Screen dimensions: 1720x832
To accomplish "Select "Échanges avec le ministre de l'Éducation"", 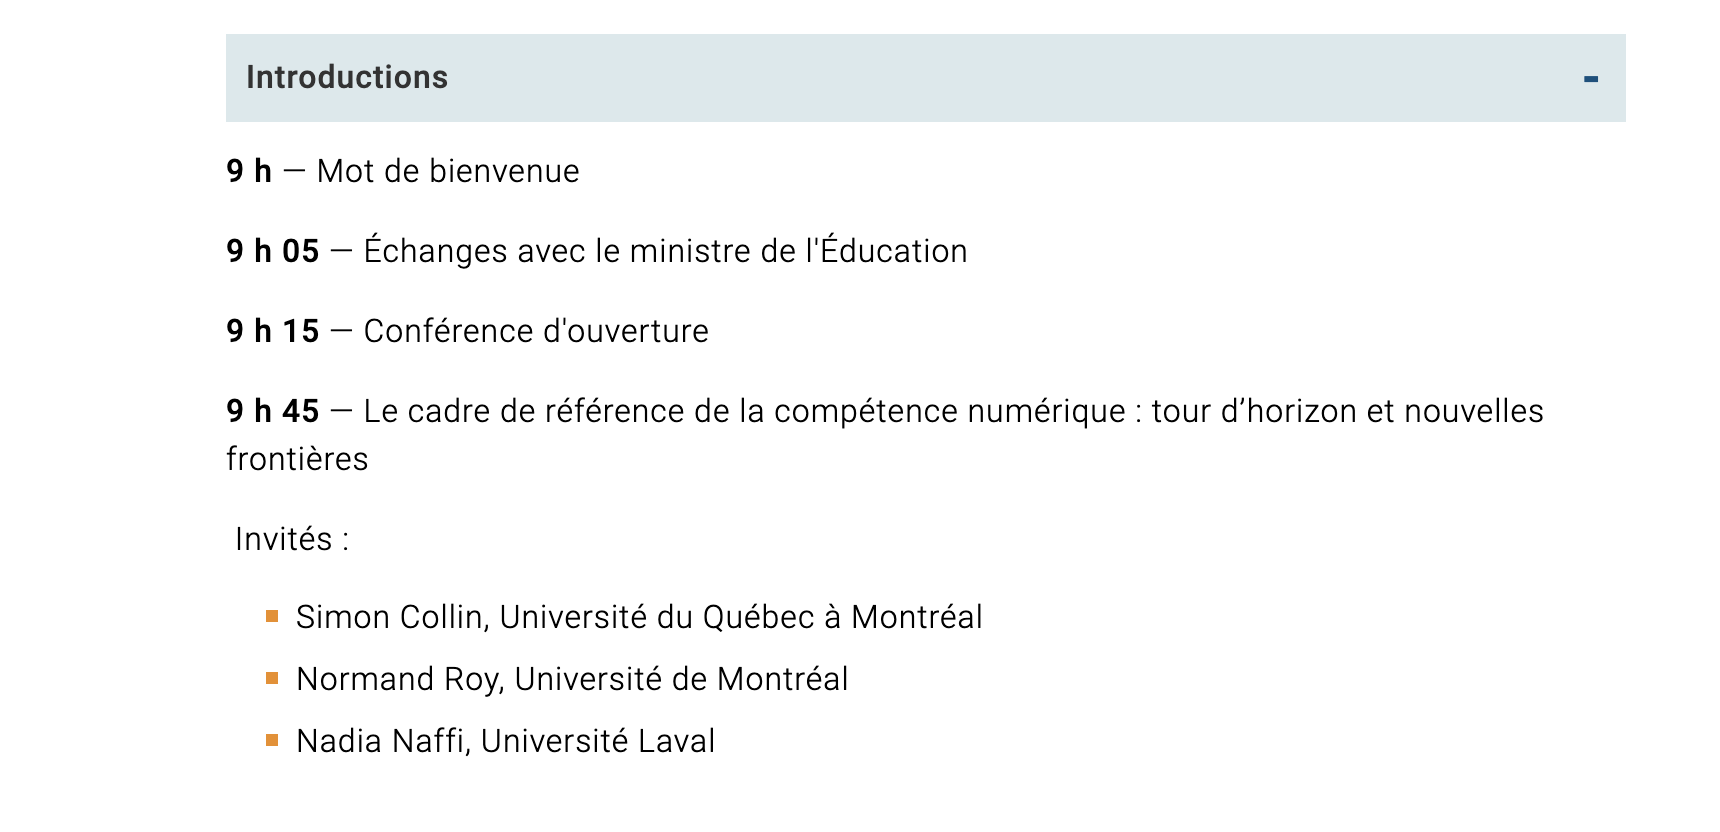I will point(666,251).
